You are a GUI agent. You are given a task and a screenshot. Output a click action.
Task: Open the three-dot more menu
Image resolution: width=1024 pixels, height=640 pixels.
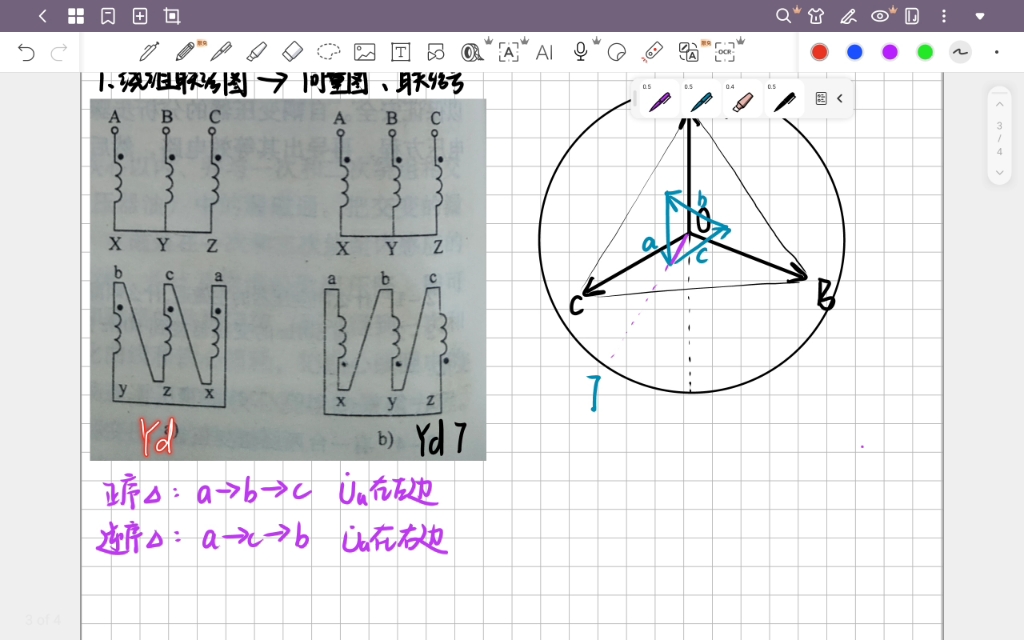click(944, 16)
